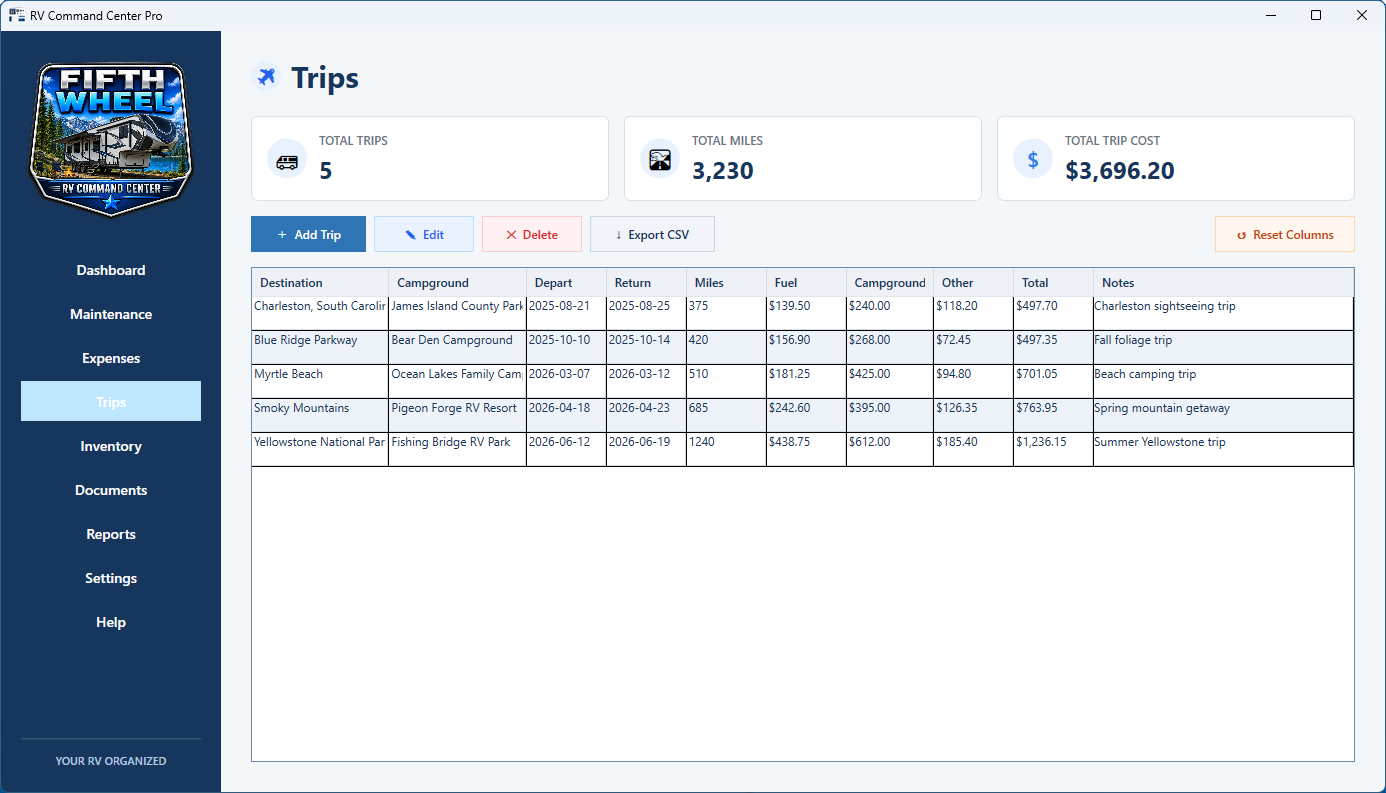Click the road icon in Total Miles card
The width and height of the screenshot is (1386, 793).
[x=660, y=160]
